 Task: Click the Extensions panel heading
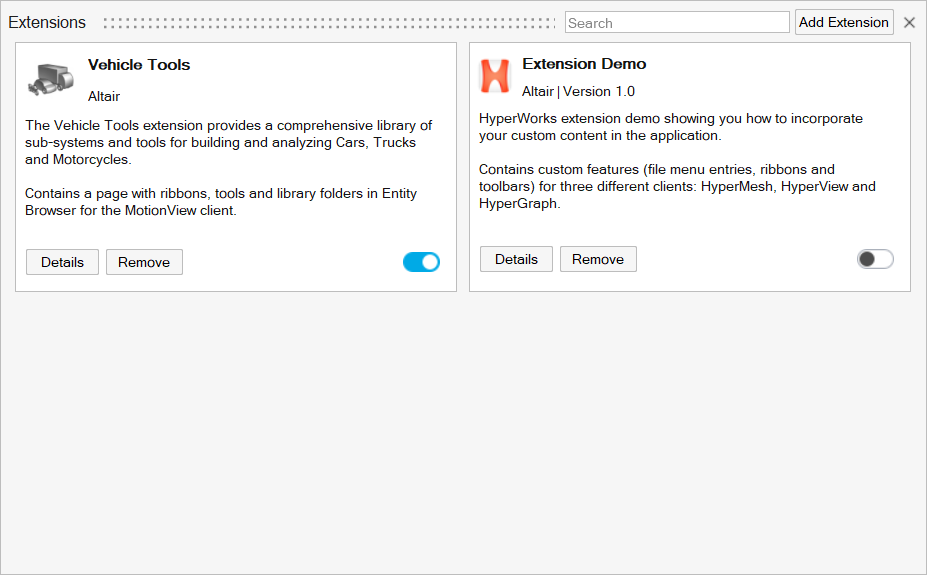tap(47, 22)
